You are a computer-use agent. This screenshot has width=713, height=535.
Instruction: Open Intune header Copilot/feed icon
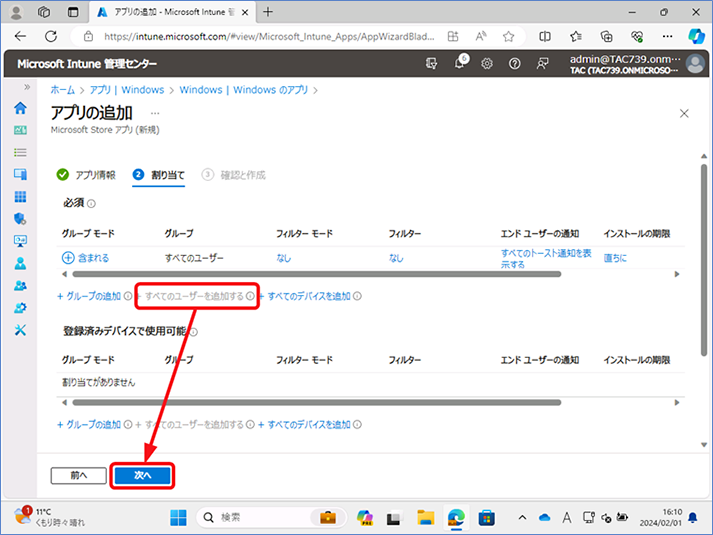pos(431,64)
